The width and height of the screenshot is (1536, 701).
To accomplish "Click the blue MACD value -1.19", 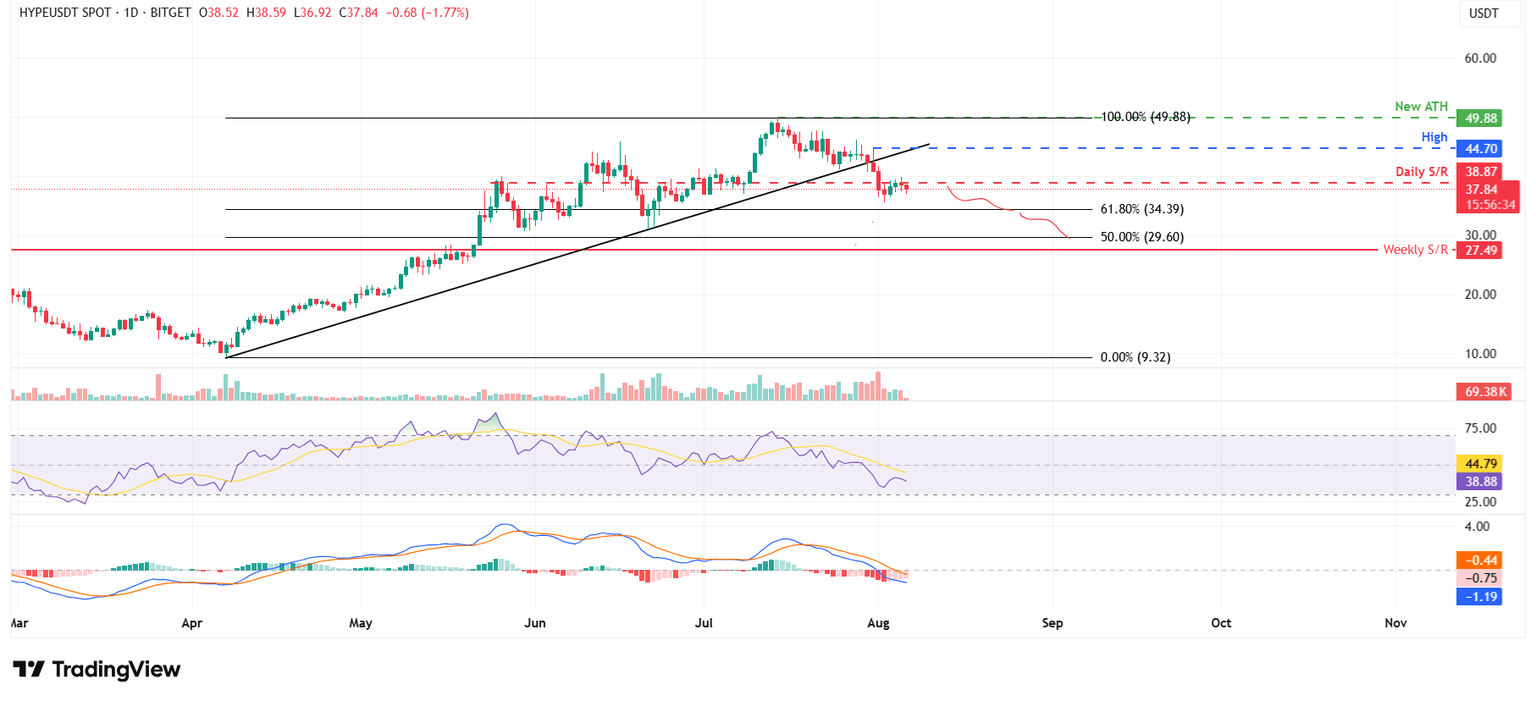I will 1480,596.
